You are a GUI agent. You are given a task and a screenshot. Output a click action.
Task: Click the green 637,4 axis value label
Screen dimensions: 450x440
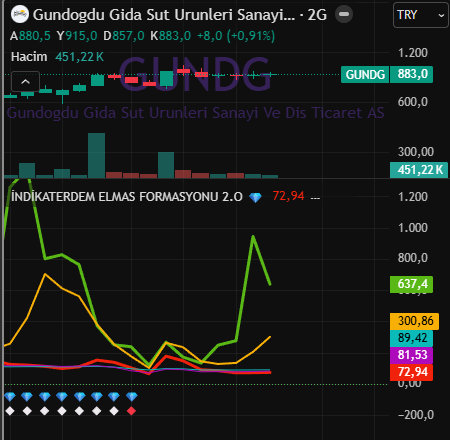pos(411,284)
